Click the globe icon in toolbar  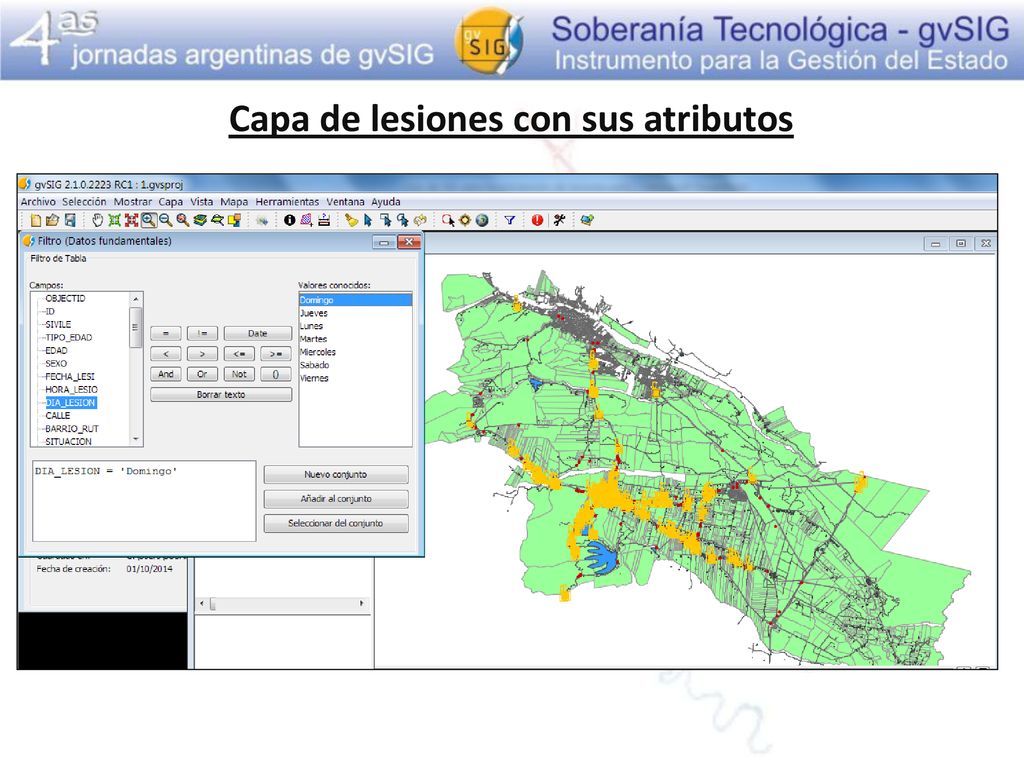tap(482, 220)
